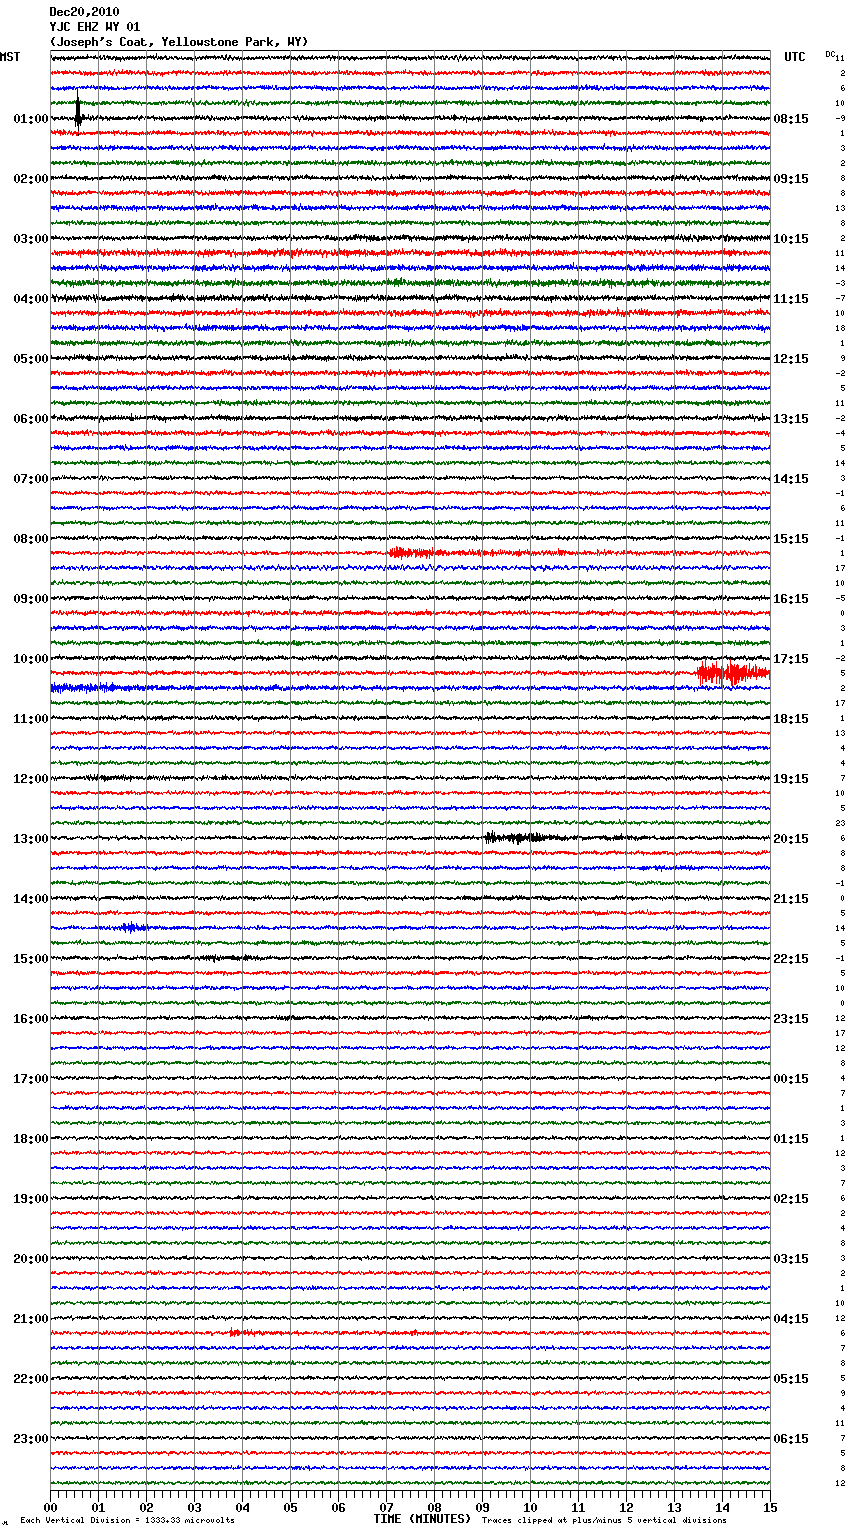Viewport: 850px width, 1534px height.
Task: Click minute 05 on the time axis
Action: [291, 1507]
